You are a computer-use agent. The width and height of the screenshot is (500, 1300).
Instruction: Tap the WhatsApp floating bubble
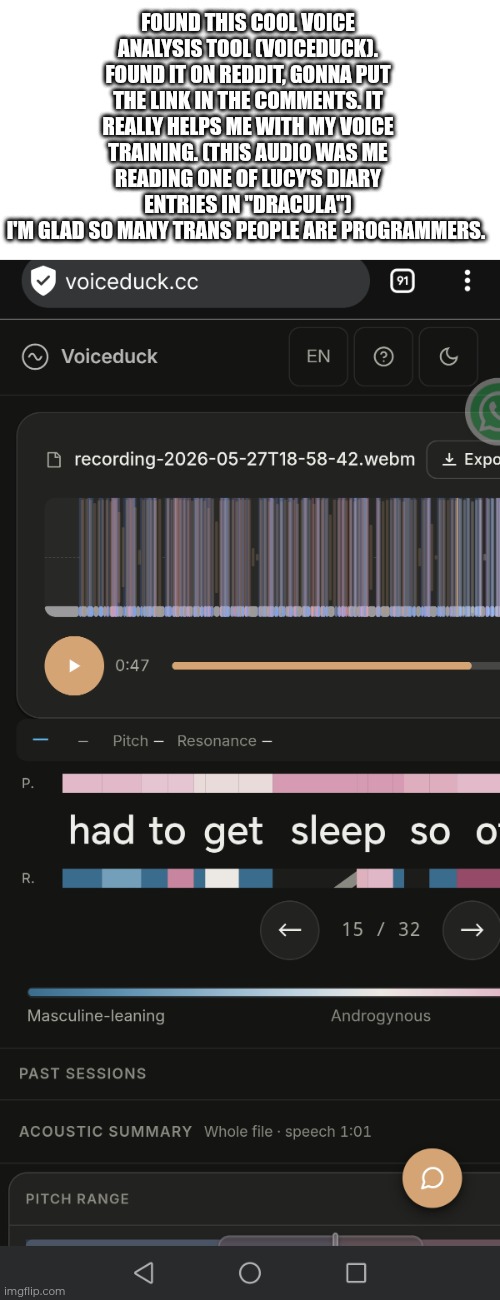click(486, 411)
